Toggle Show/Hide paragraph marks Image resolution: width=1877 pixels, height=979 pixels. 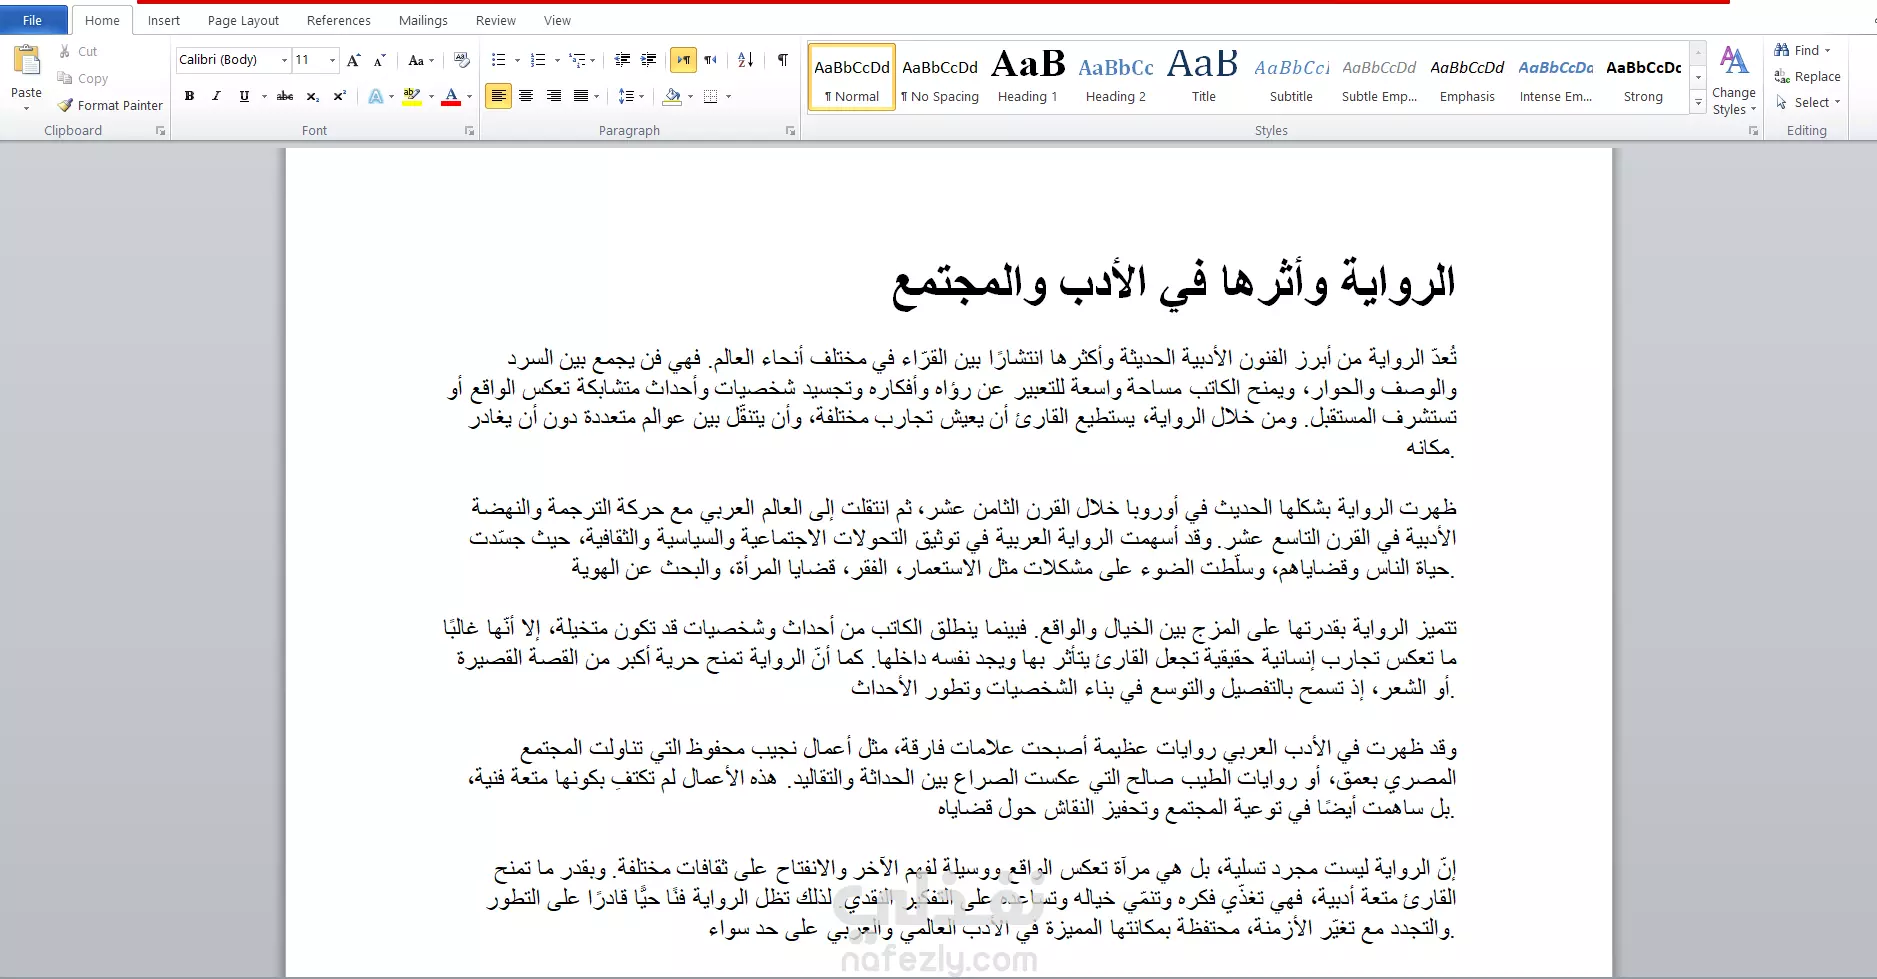coord(783,60)
